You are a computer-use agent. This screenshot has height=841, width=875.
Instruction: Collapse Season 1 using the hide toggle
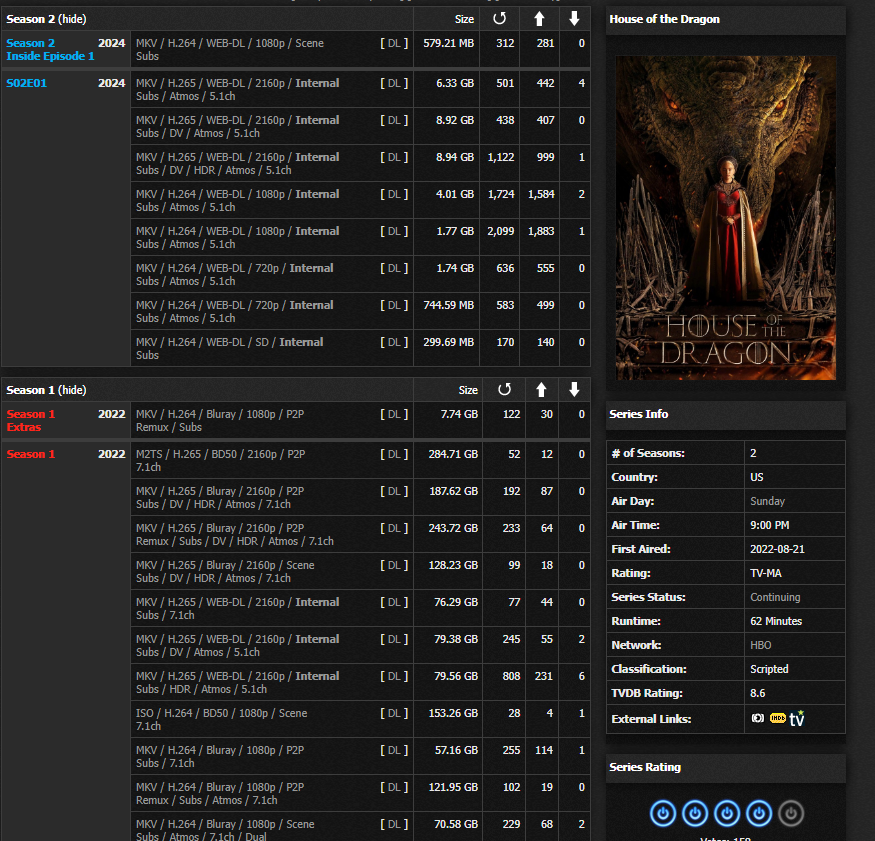73,390
